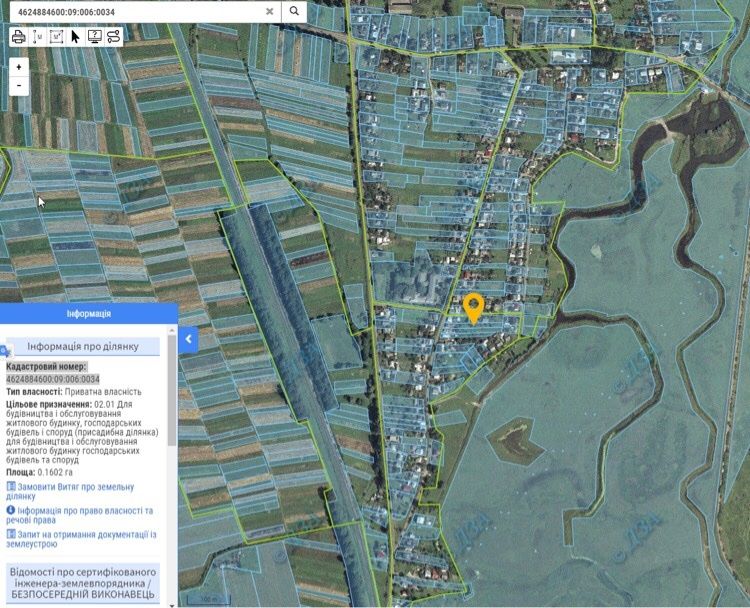Screen dimensions: 750x608
Task: Click scrollbar up arrow in info panel
Action: point(172,330)
